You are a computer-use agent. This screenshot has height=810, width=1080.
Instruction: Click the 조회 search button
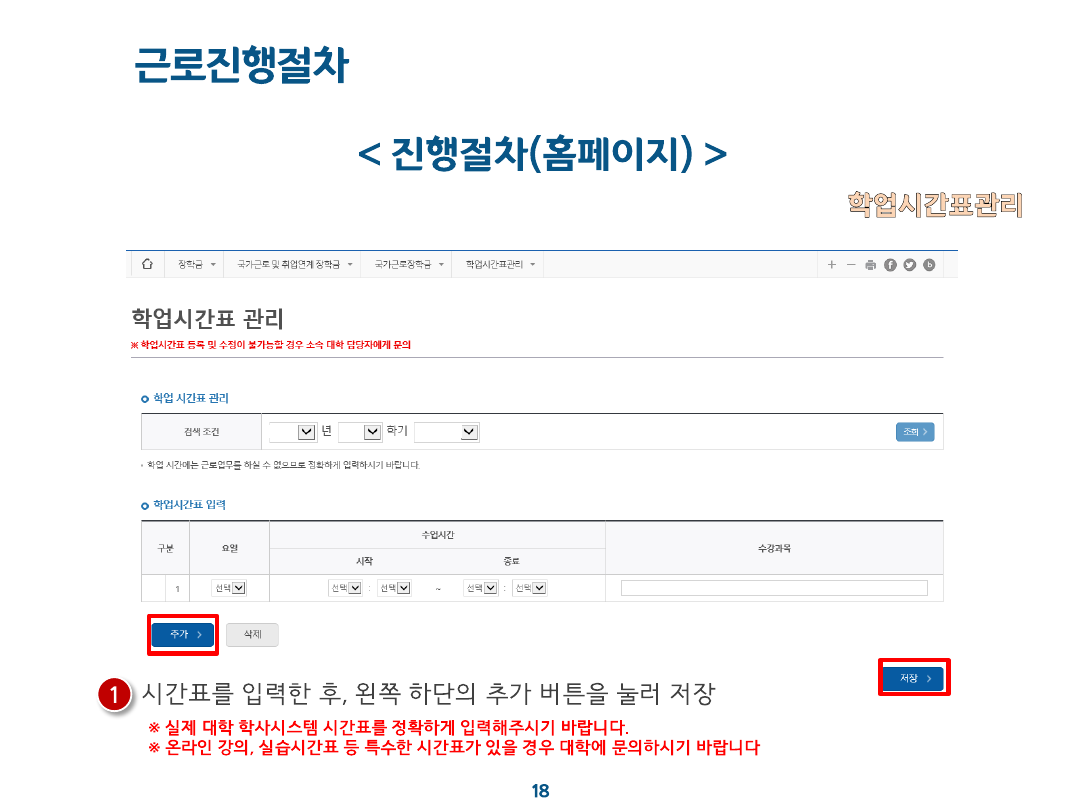pyautogui.click(x=914, y=432)
